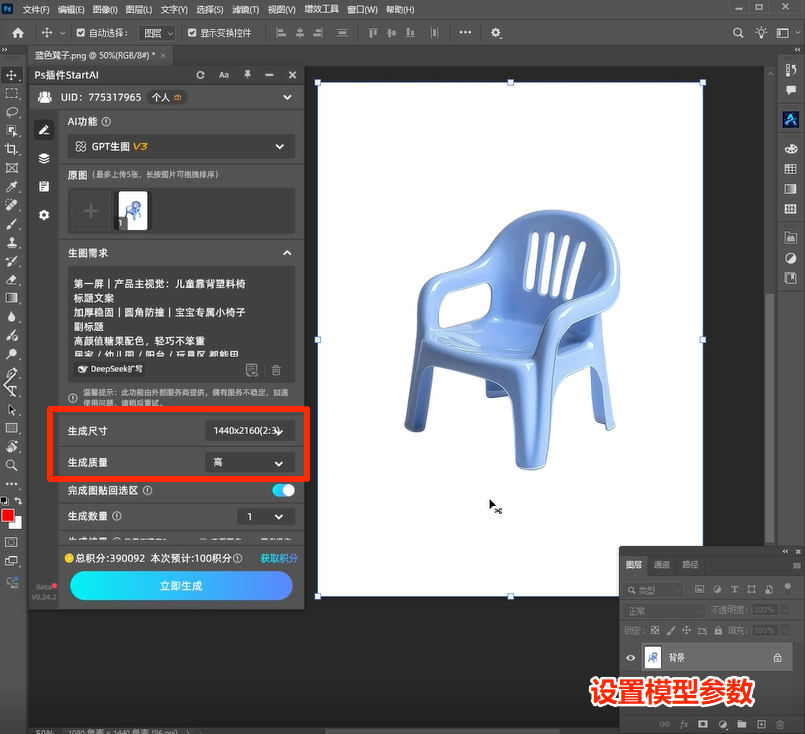Viewport: 805px width, 734px height.
Task: Click the 不透明度 100% field
Action: 764,610
